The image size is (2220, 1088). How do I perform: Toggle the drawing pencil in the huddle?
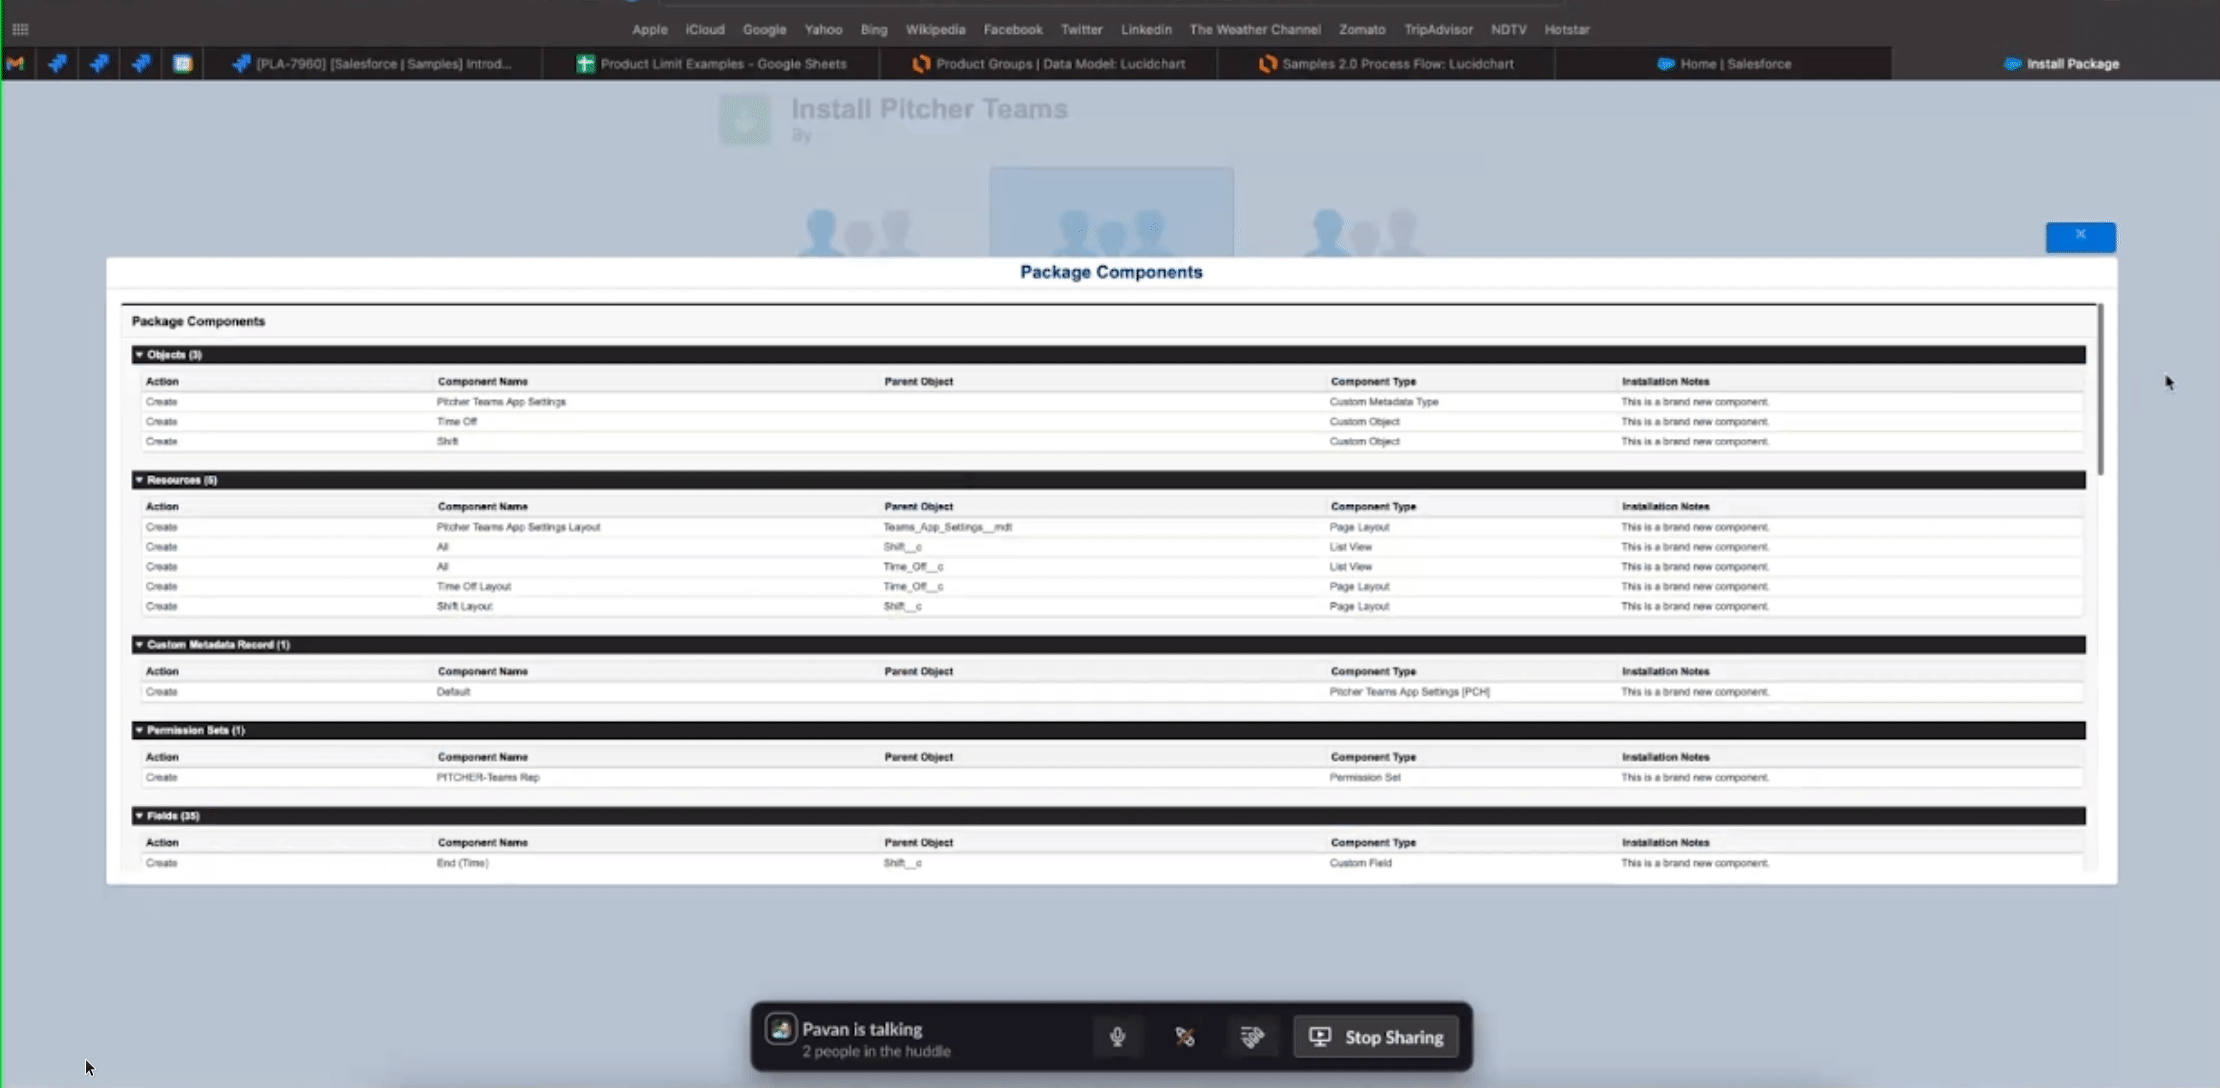(x=1185, y=1037)
